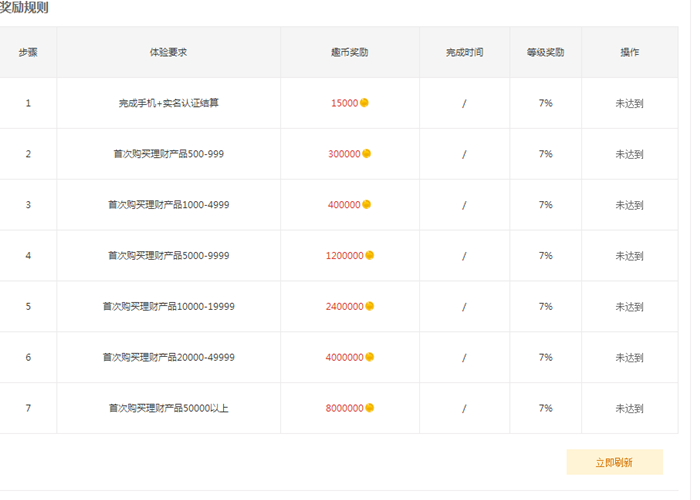
Task: Click the coin icon beside 15000 reward
Action: tap(365, 103)
